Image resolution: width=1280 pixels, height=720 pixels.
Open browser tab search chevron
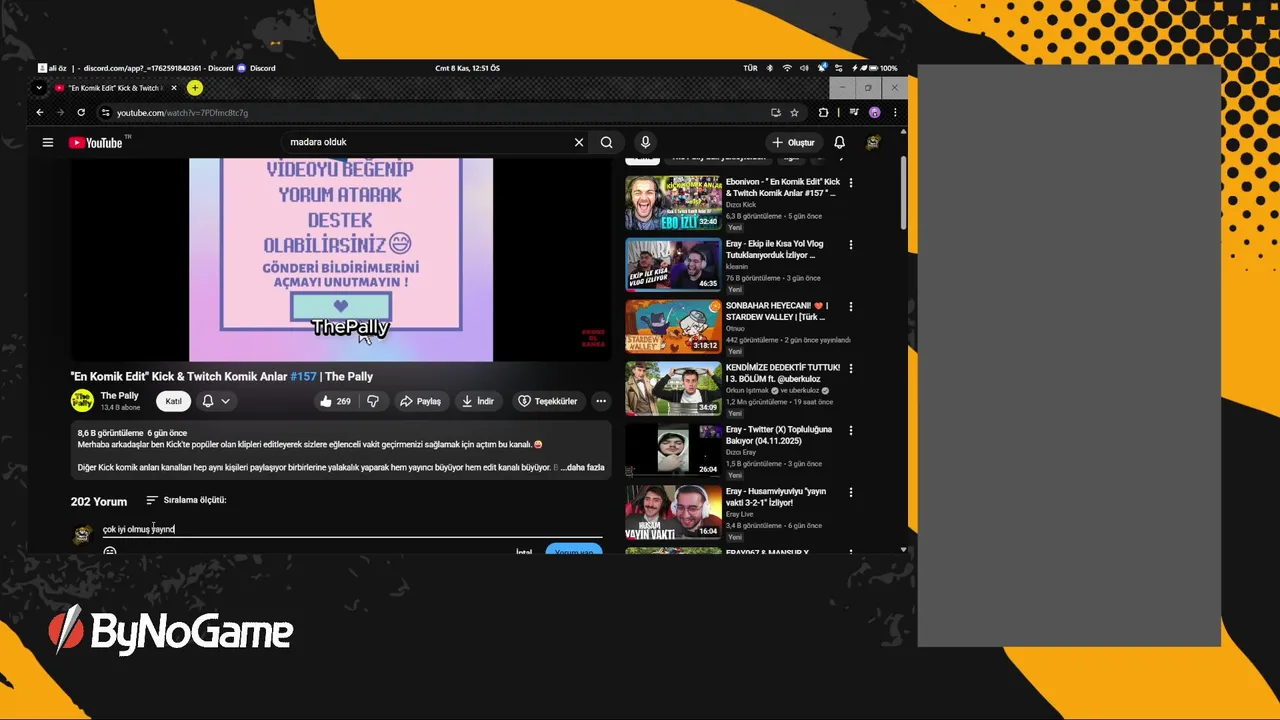(x=39, y=88)
